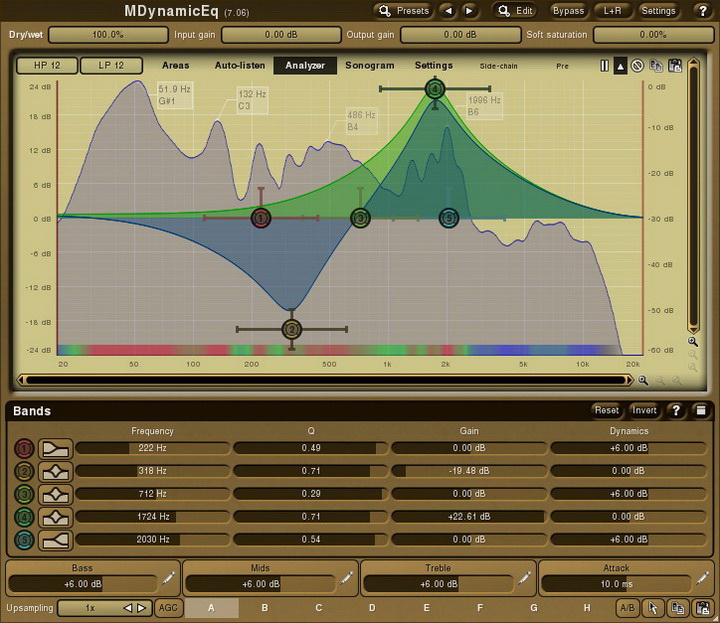Click the Edit button
The width and height of the screenshot is (720, 623).
[516, 11]
